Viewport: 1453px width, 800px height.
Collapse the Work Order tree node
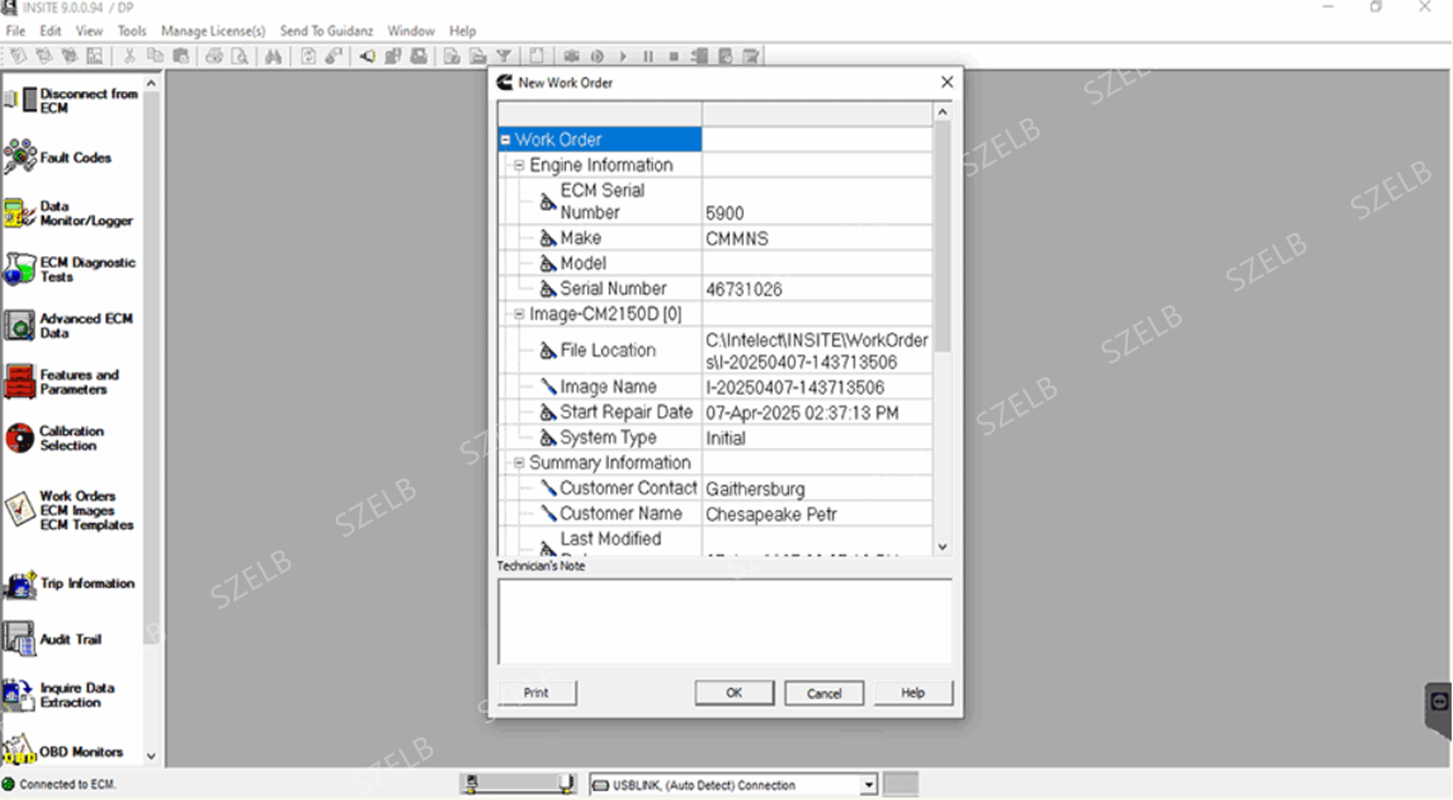(505, 140)
